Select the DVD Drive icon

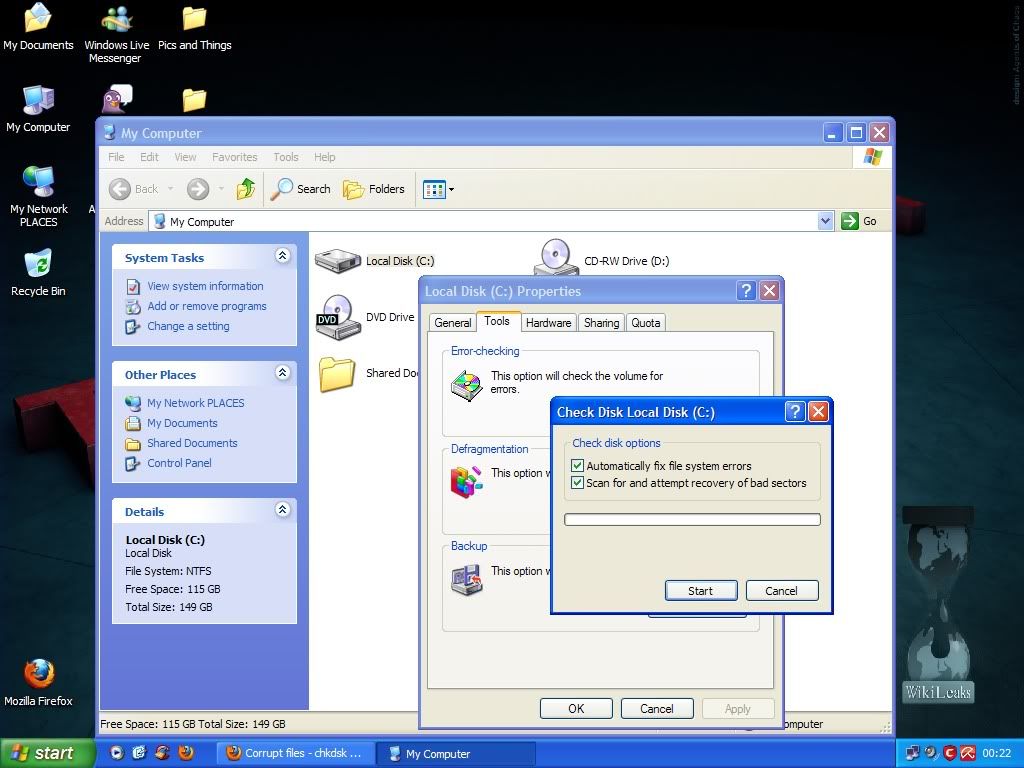338,317
